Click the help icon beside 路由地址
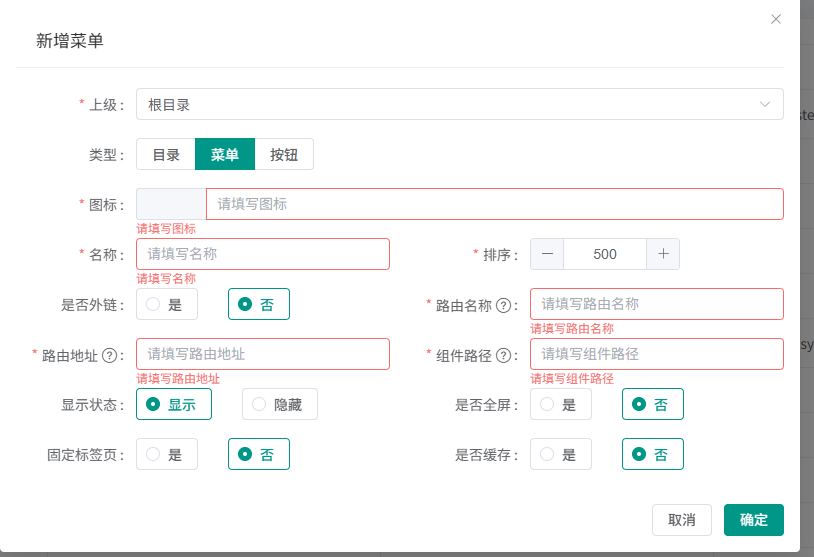 (x=110, y=355)
